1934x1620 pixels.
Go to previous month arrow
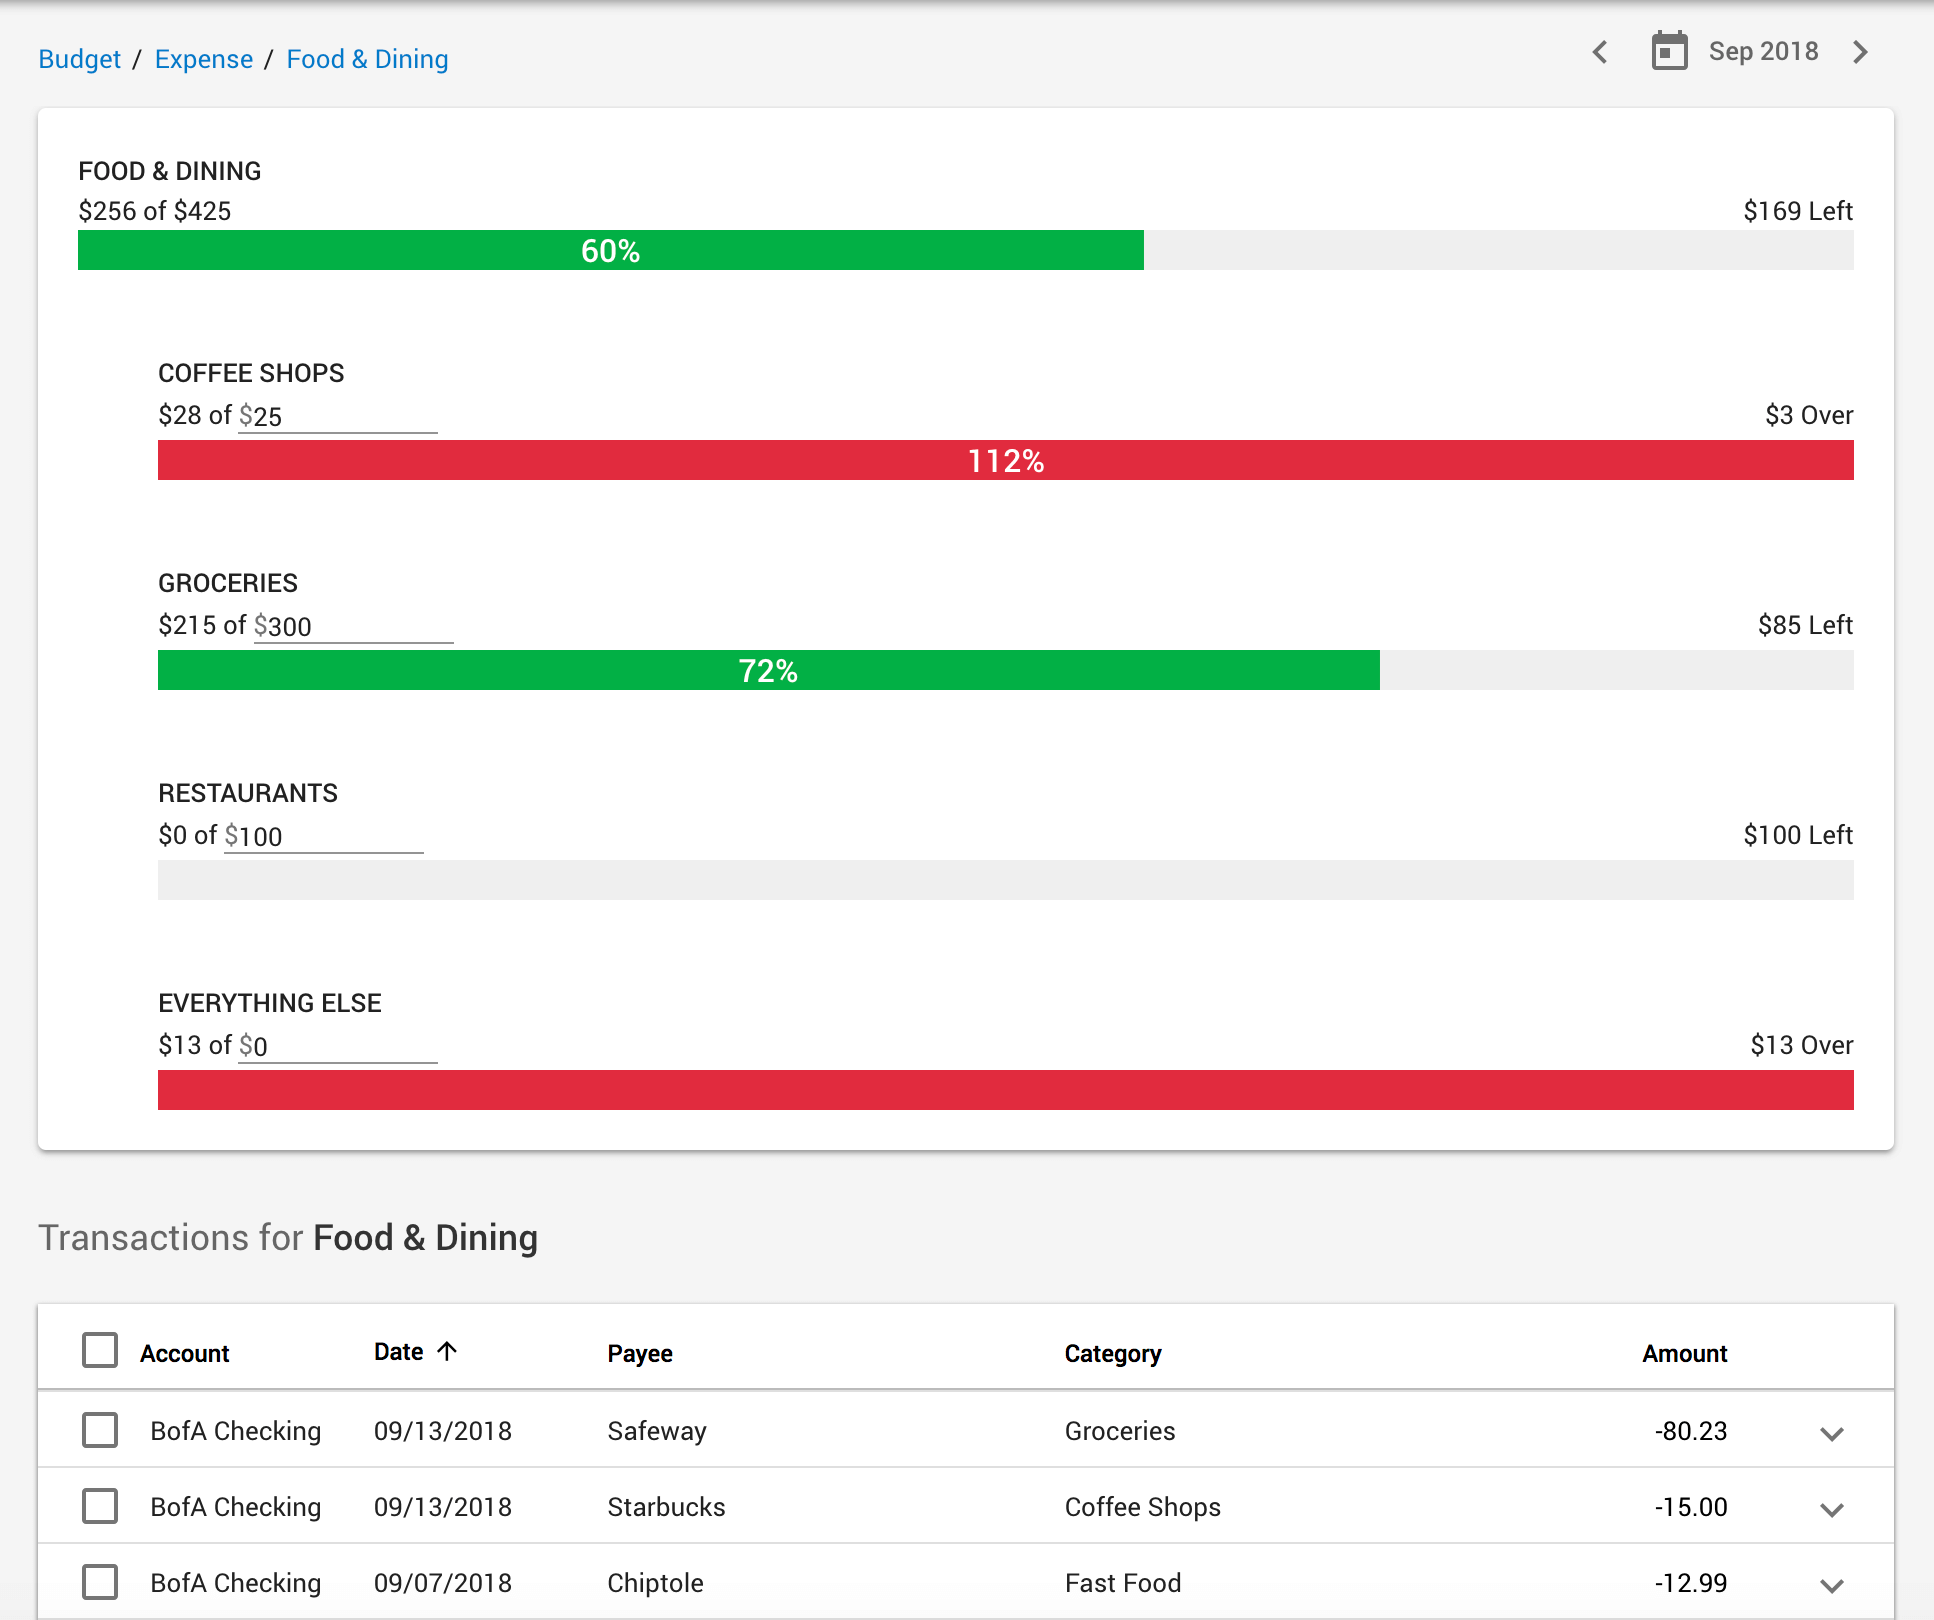point(1600,52)
